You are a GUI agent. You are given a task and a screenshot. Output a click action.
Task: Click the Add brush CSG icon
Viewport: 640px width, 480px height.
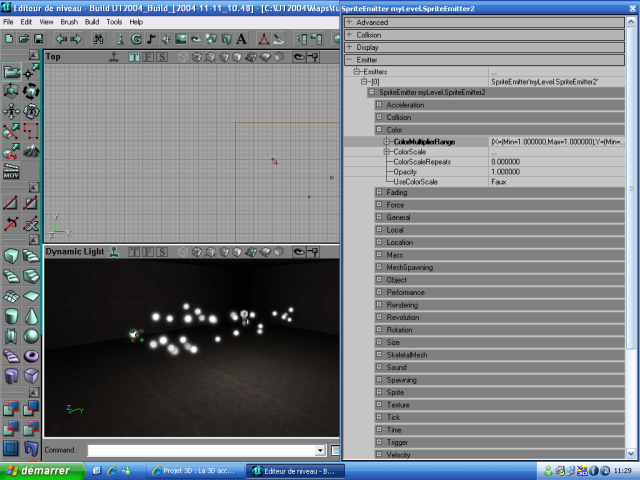tap(11, 409)
